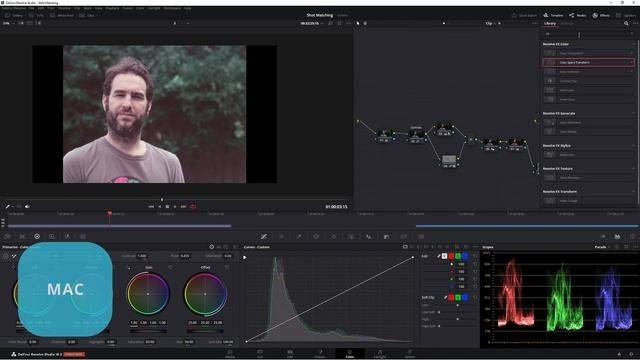This screenshot has width=640, height=360.
Task: Collapse the Resolve FX Color section
Action: (633, 44)
